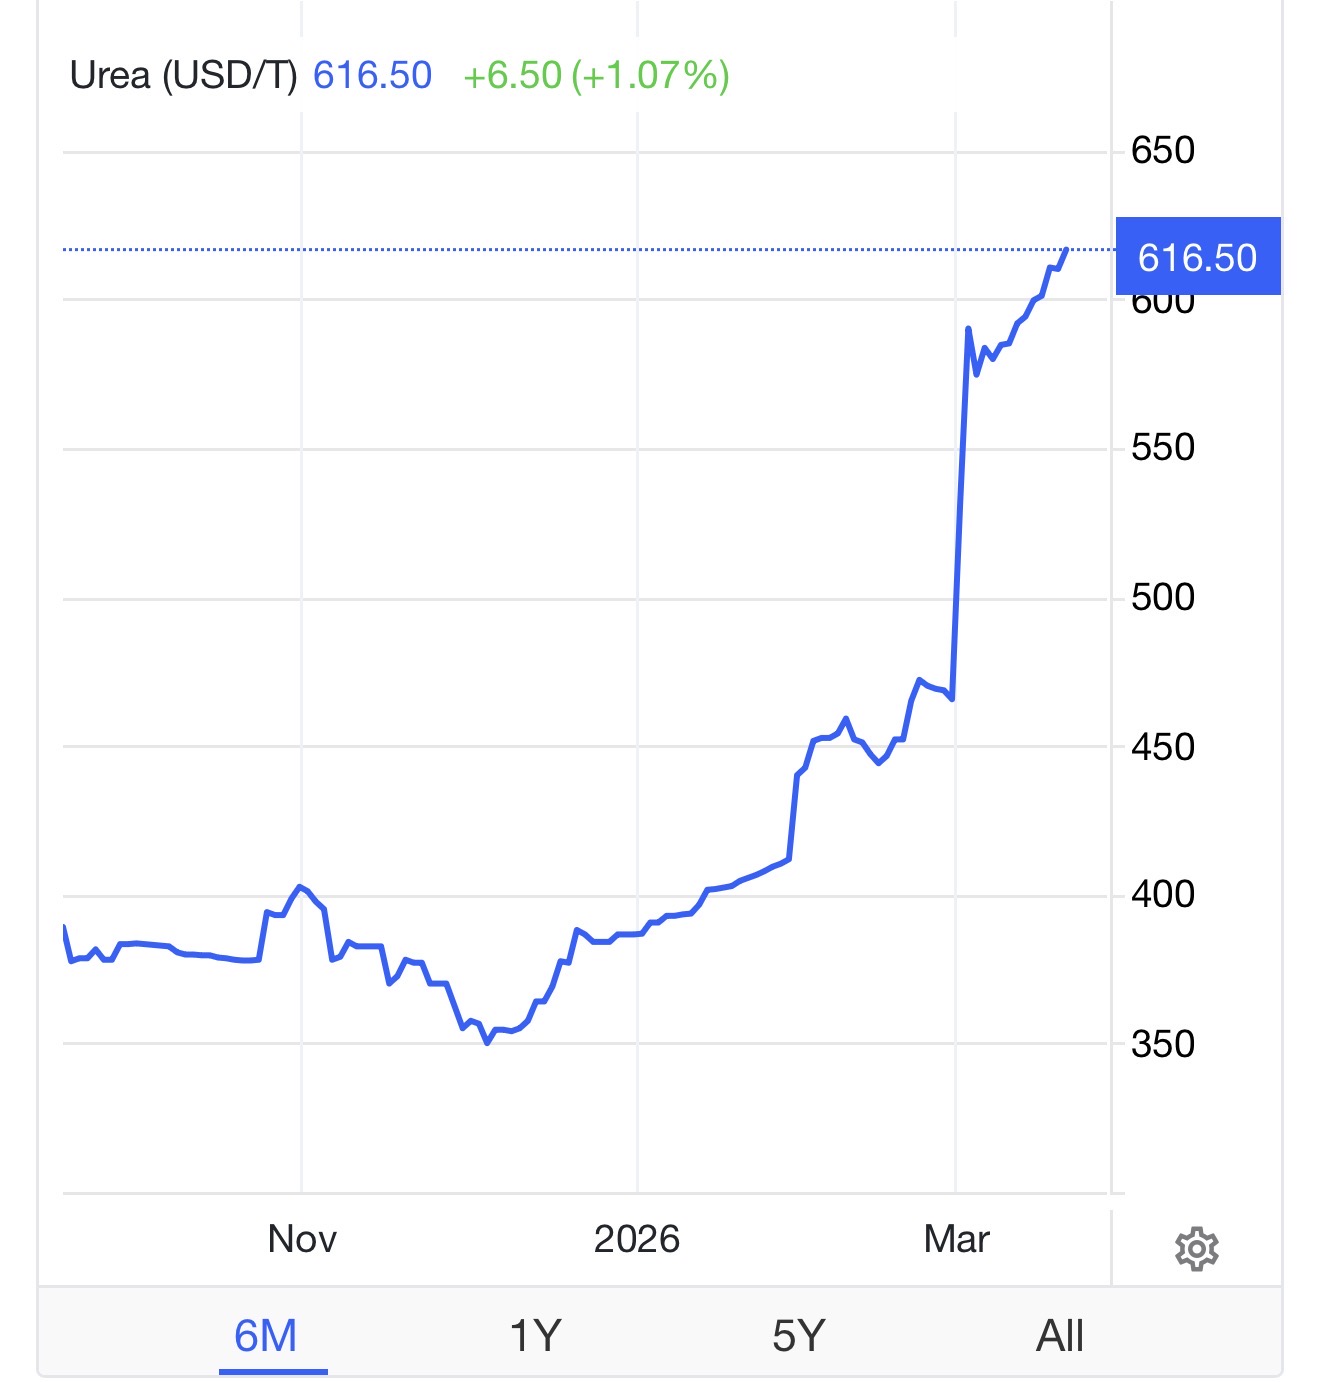Select the 6M time range tab
Image resolution: width=1320 pixels, height=1382 pixels.
click(266, 1336)
